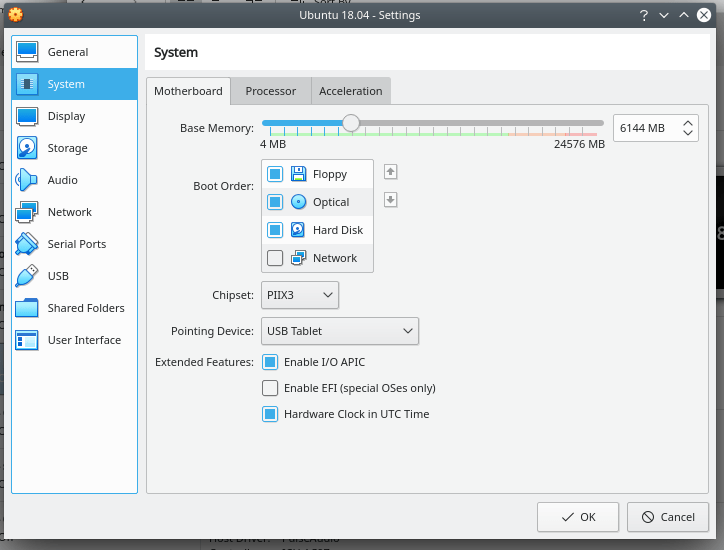Open Shared Folders category icon
724x550 pixels.
[27, 308]
